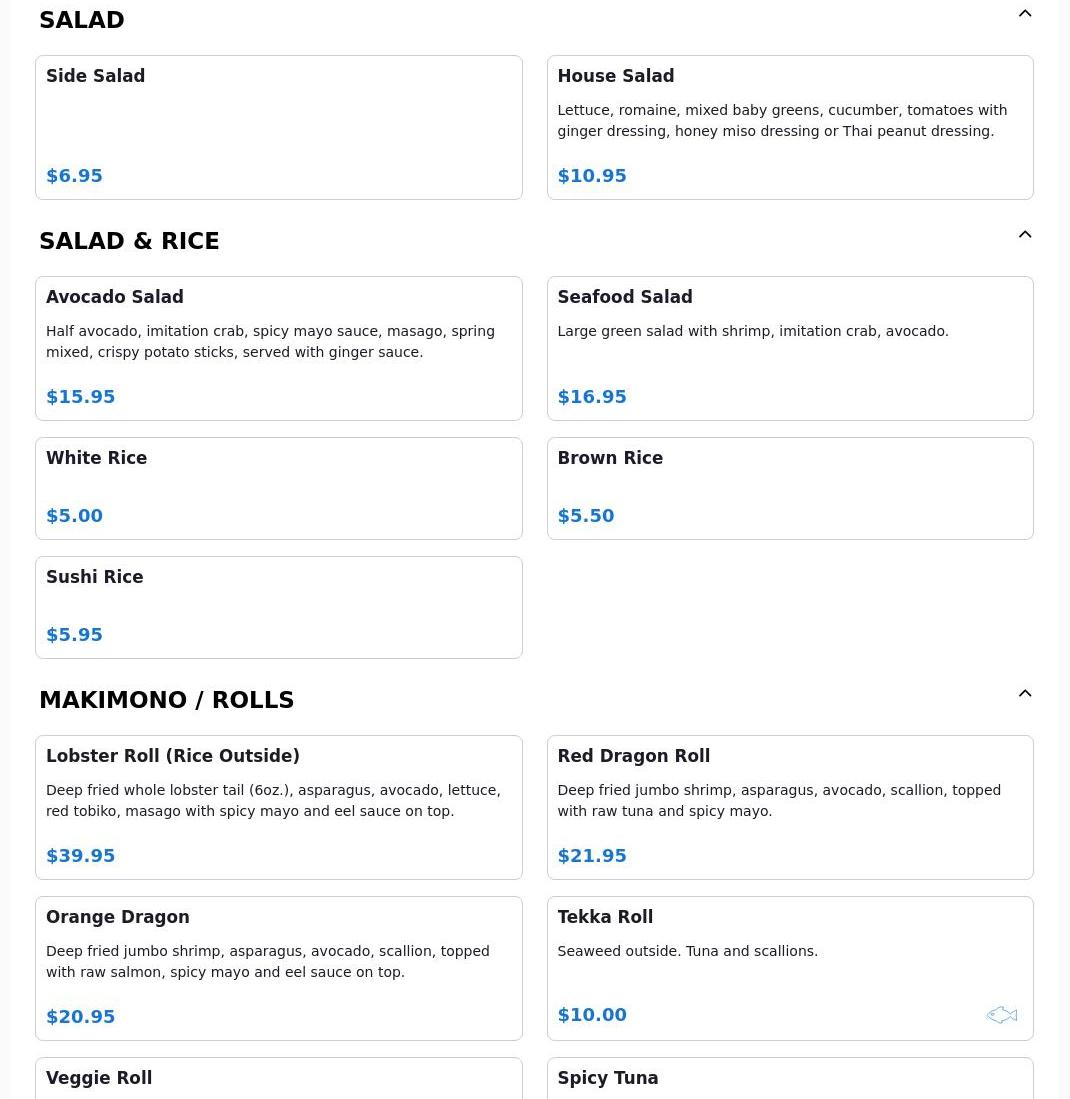Collapse the SALAD & RICE section
Viewport: 1070px width, 1099px height.
1025,235
